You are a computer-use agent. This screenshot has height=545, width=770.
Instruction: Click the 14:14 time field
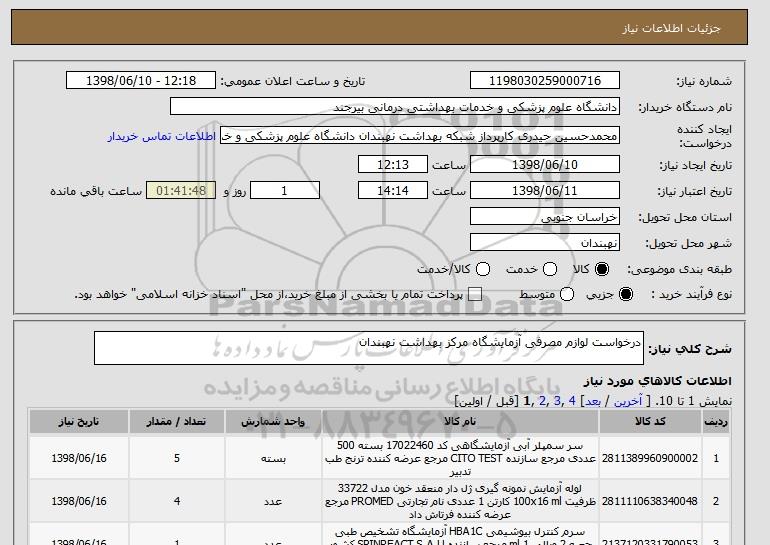(x=393, y=191)
